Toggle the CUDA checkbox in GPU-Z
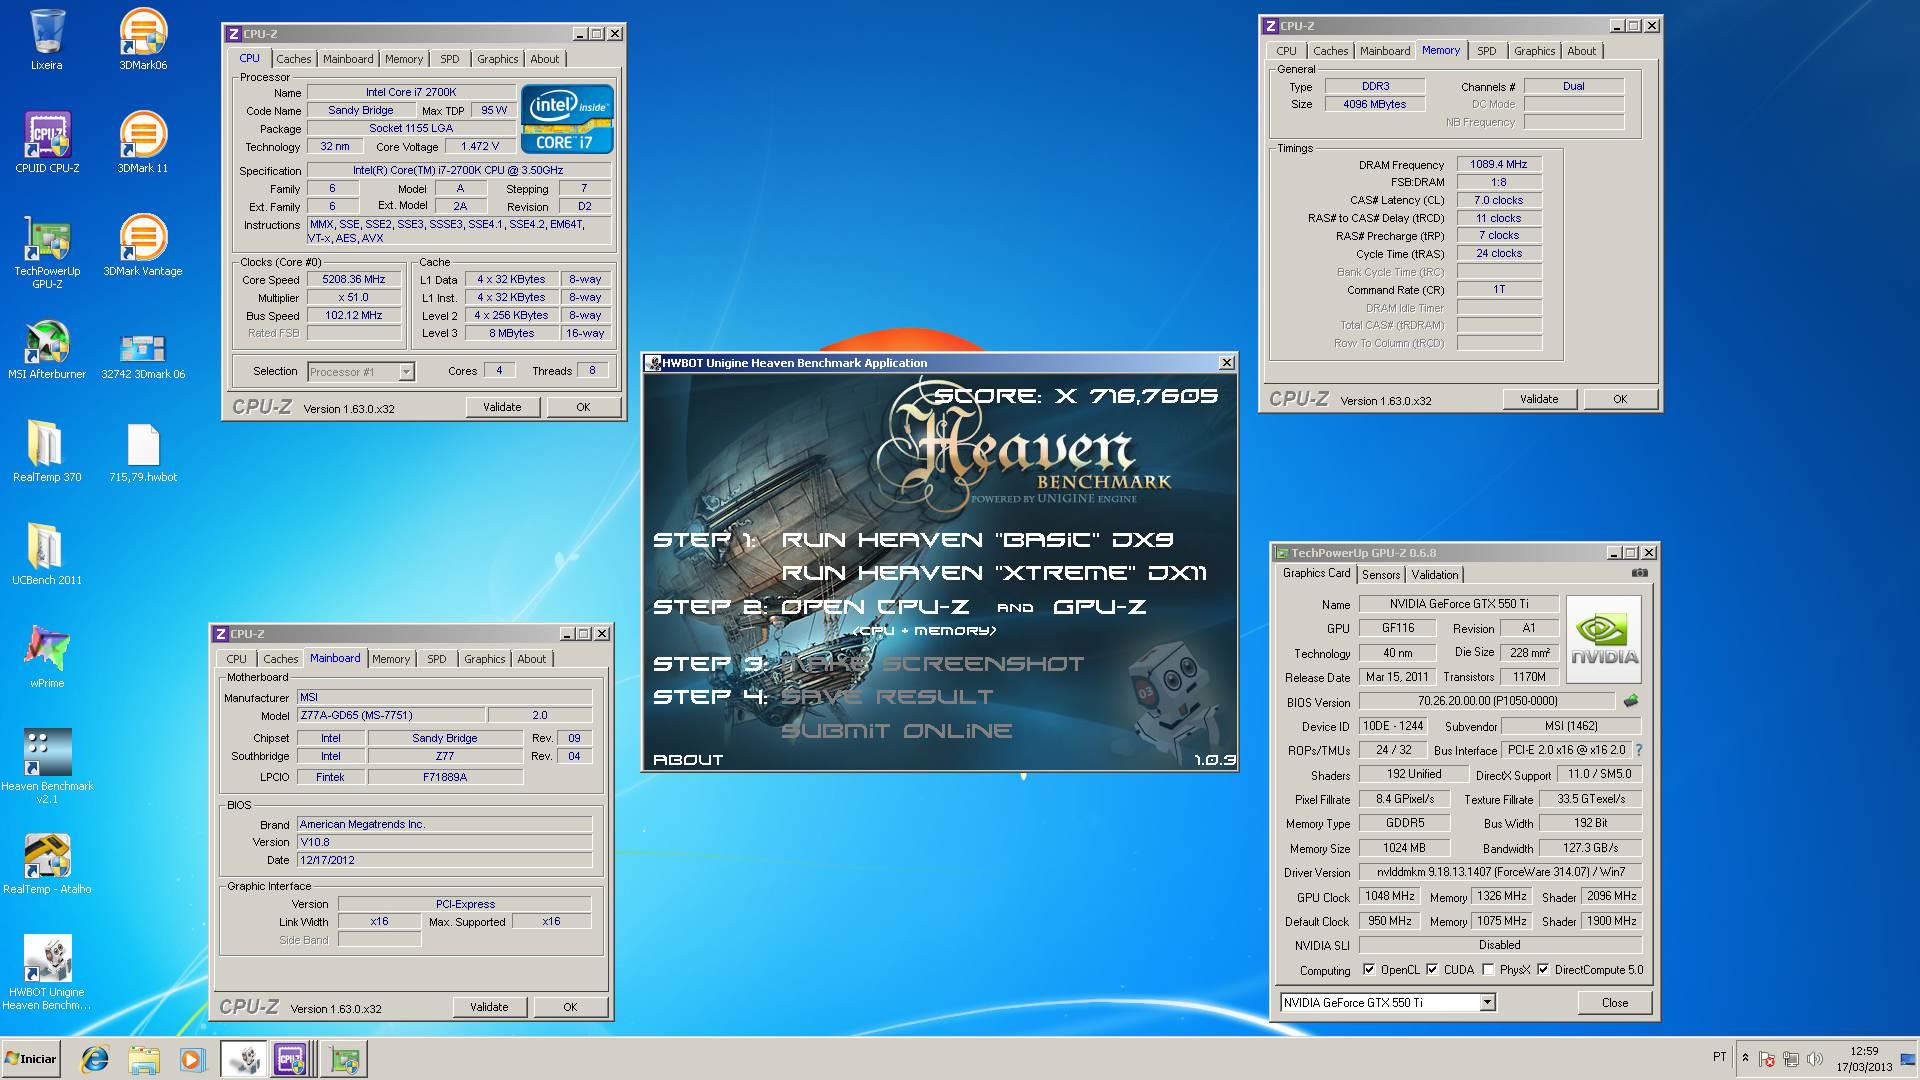 click(x=1432, y=969)
